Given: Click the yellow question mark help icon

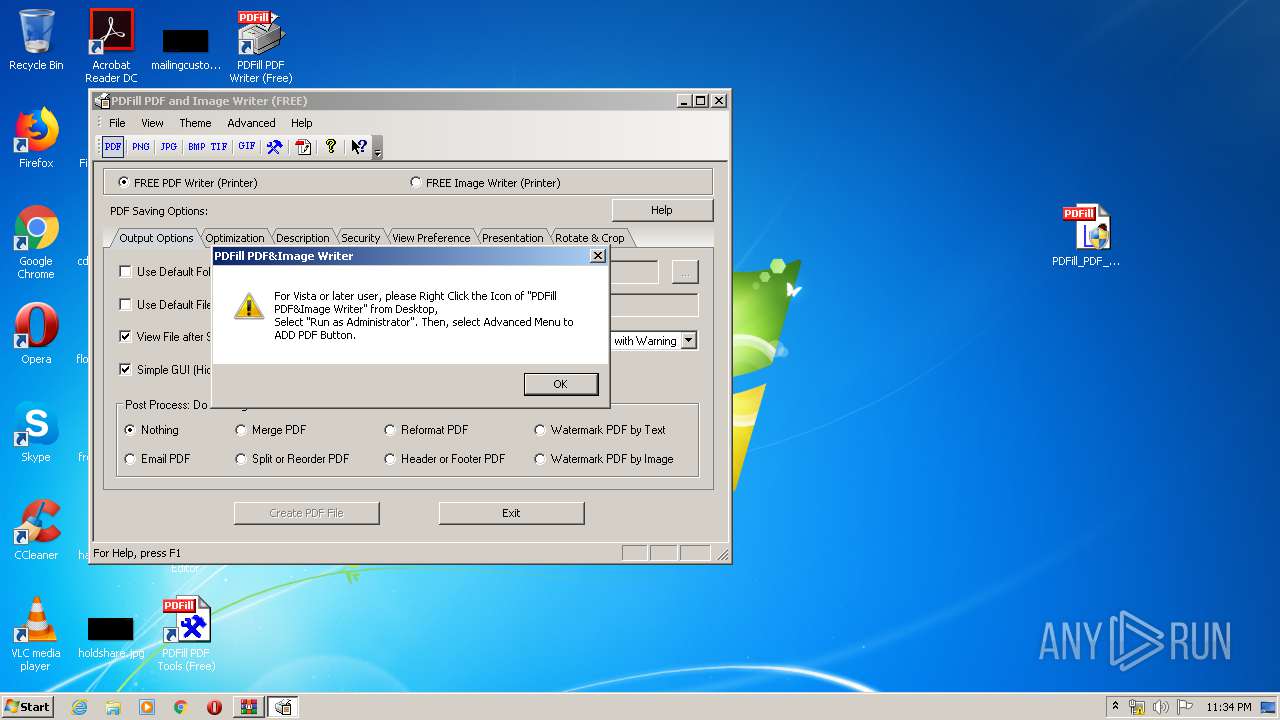Looking at the screenshot, I should click(x=331, y=147).
